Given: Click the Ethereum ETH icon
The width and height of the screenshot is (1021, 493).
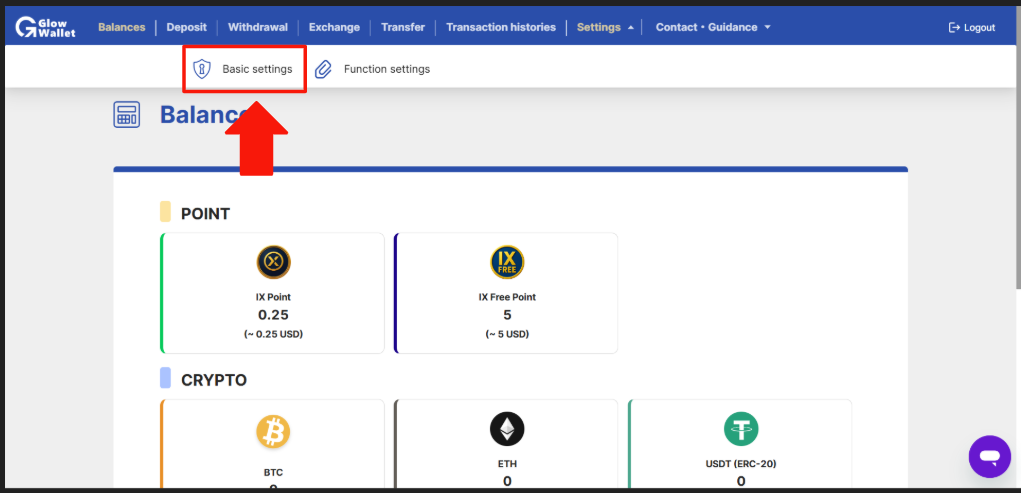Looking at the screenshot, I should point(507,429).
